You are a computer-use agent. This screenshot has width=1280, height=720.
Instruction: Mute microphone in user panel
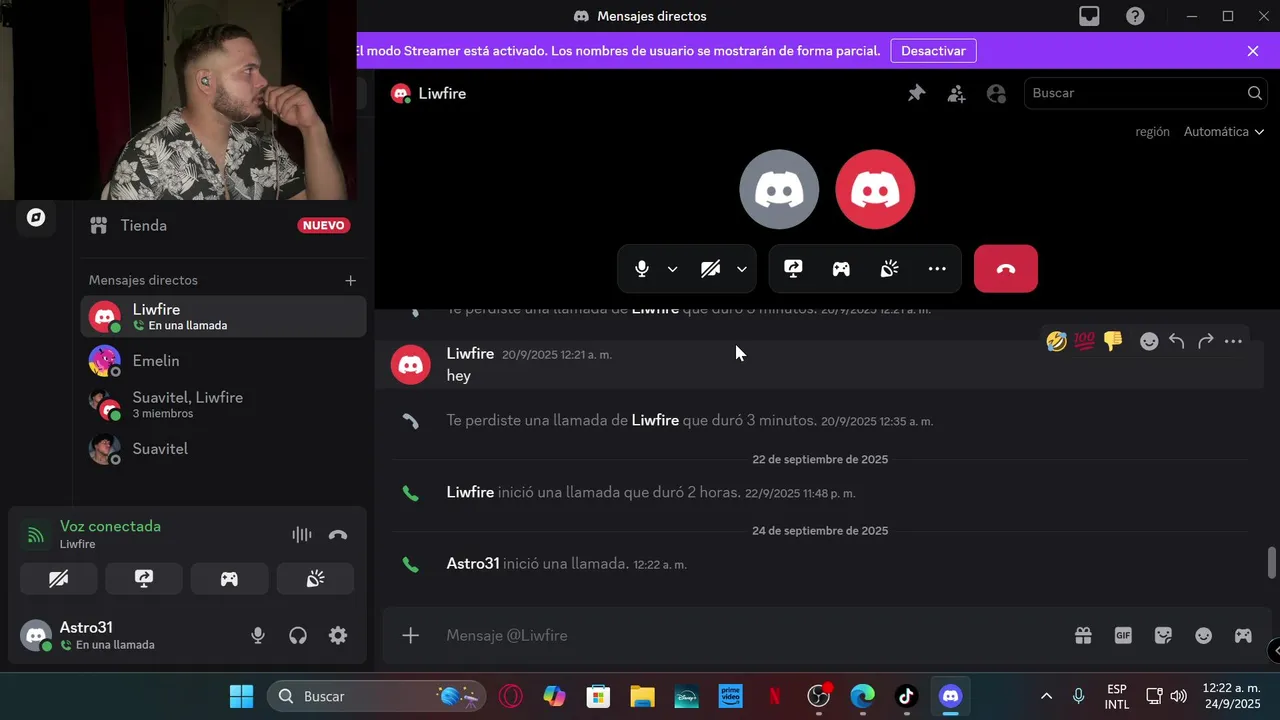pyautogui.click(x=258, y=635)
